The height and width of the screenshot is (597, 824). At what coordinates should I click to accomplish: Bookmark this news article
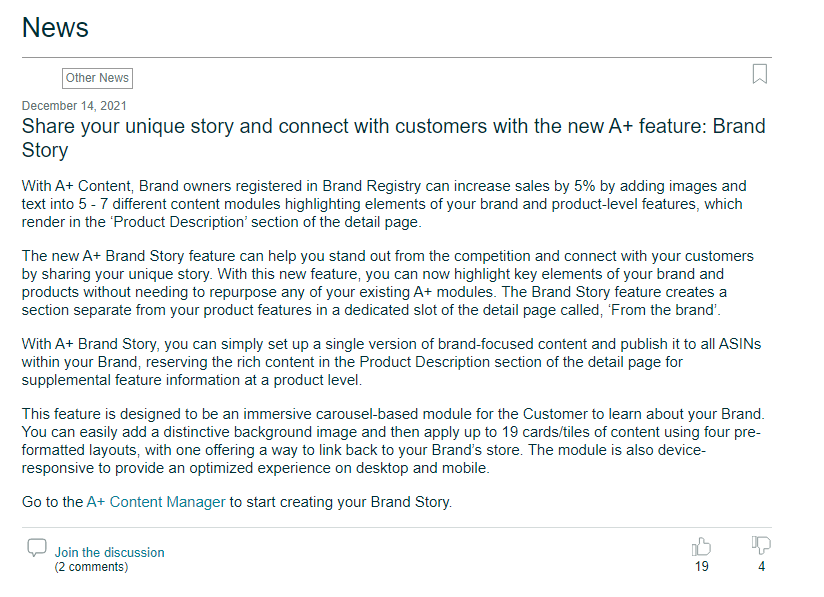click(759, 74)
